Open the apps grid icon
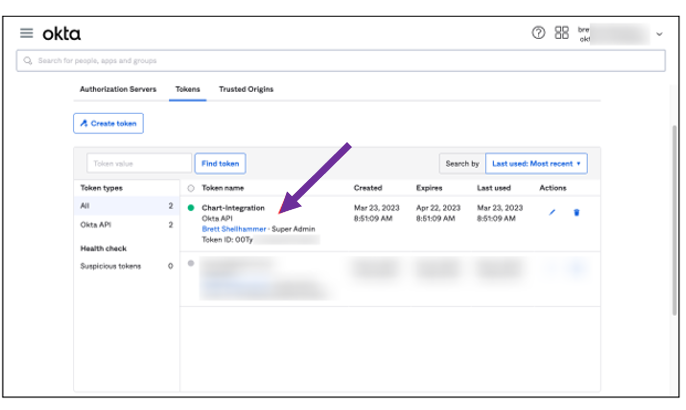 click(561, 33)
